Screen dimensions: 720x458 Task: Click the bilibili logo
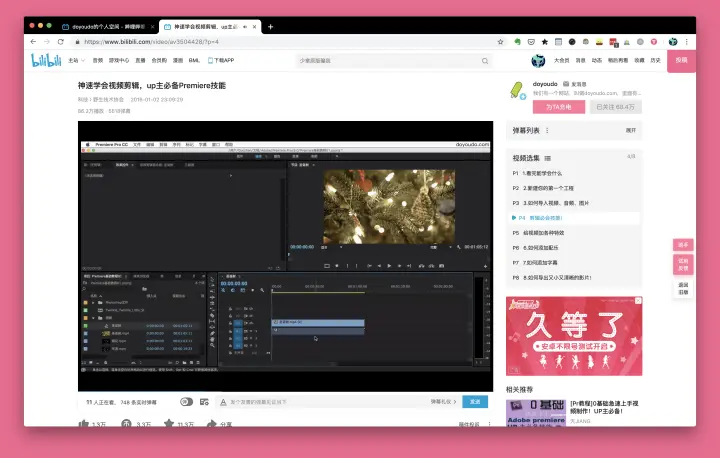click(46, 60)
